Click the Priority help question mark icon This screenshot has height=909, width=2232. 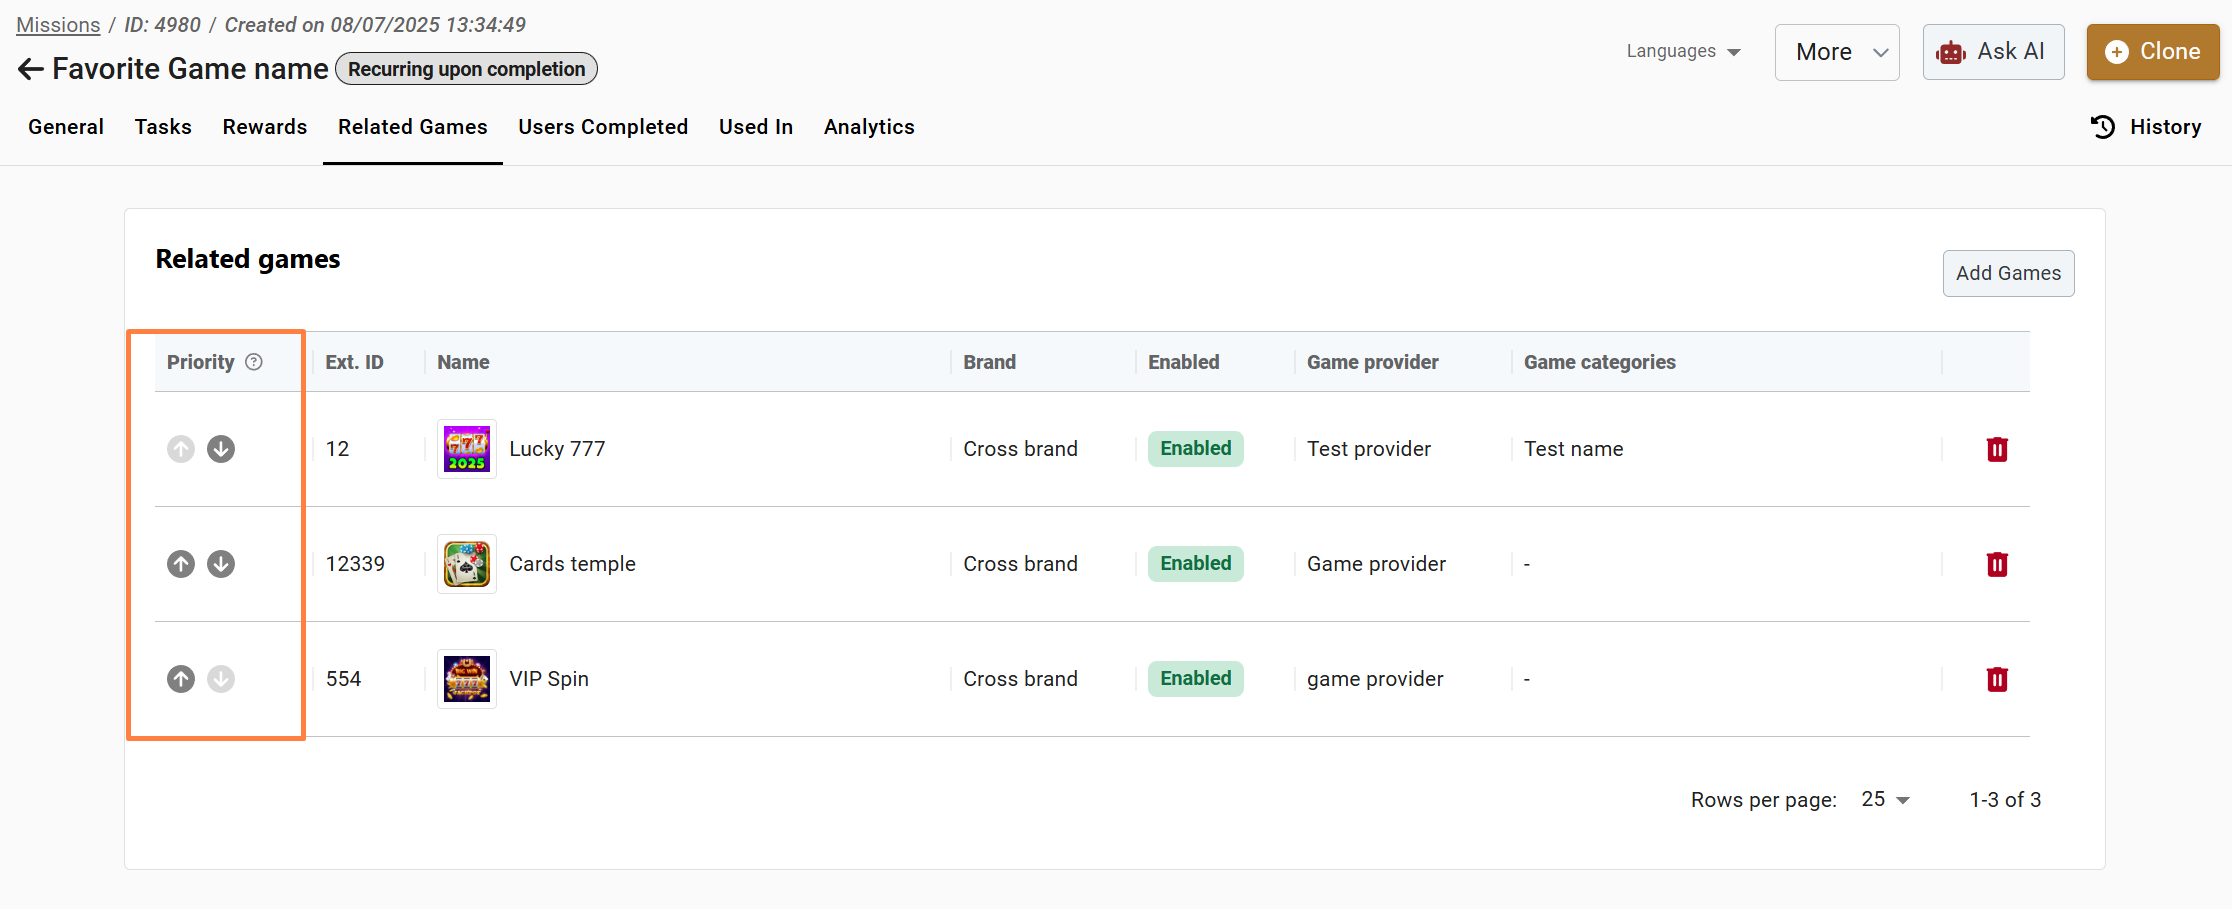[x=254, y=362]
